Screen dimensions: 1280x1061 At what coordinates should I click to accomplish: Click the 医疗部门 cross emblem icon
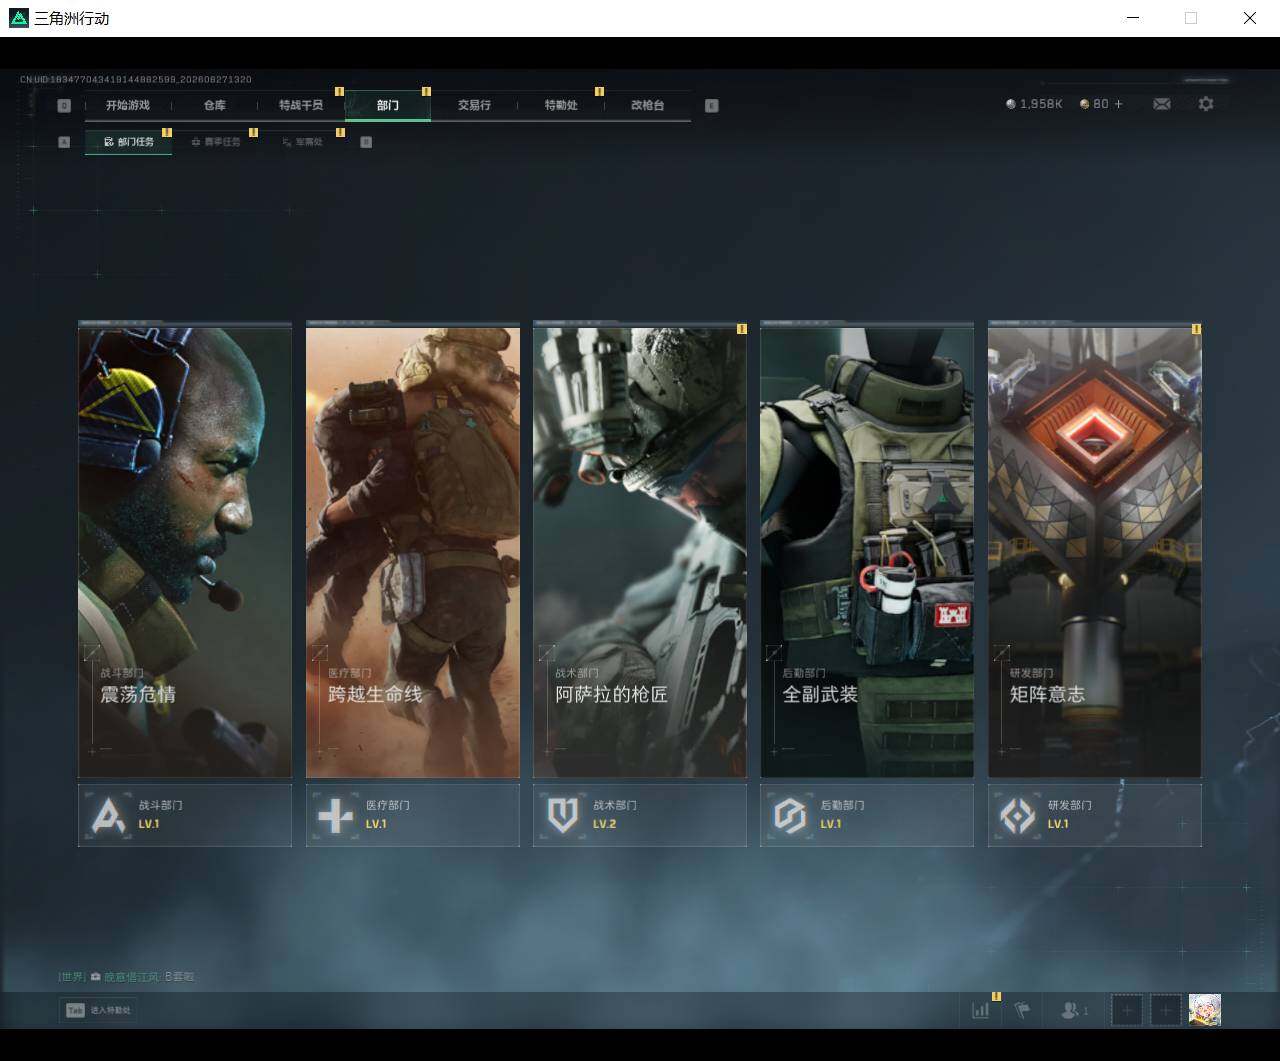[x=335, y=816]
